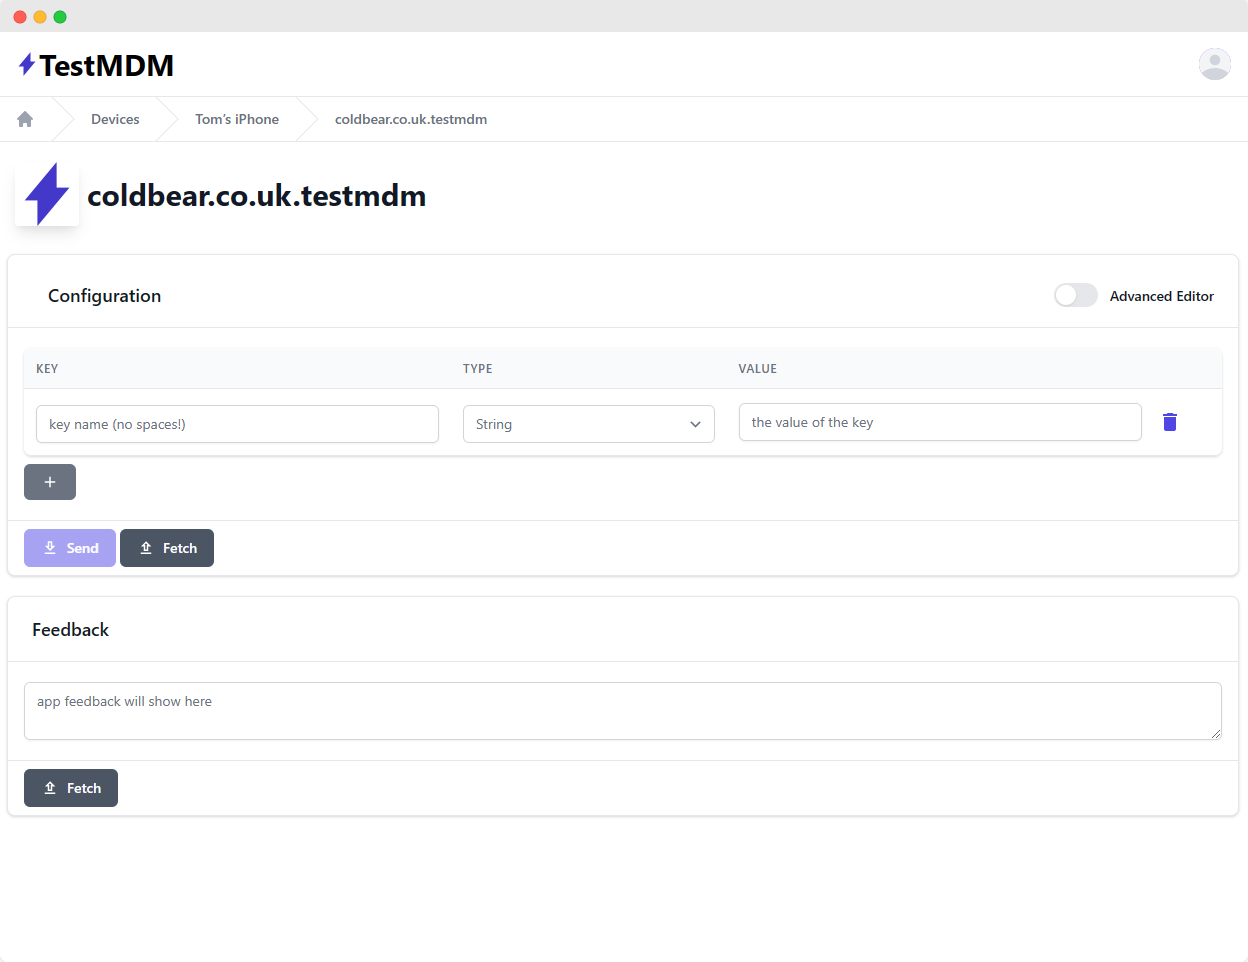
Task: Open Tom's iPhone from the breadcrumb
Action: [236, 118]
